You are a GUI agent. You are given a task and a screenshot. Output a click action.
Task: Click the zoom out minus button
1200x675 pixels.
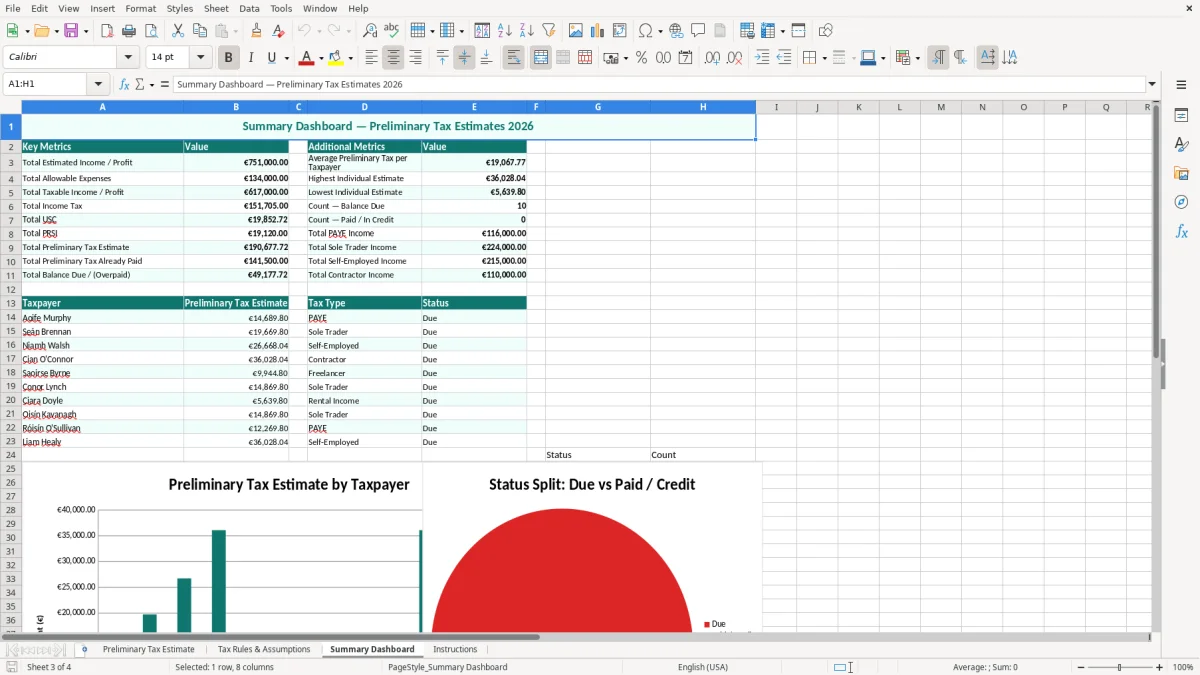[x=1081, y=667]
